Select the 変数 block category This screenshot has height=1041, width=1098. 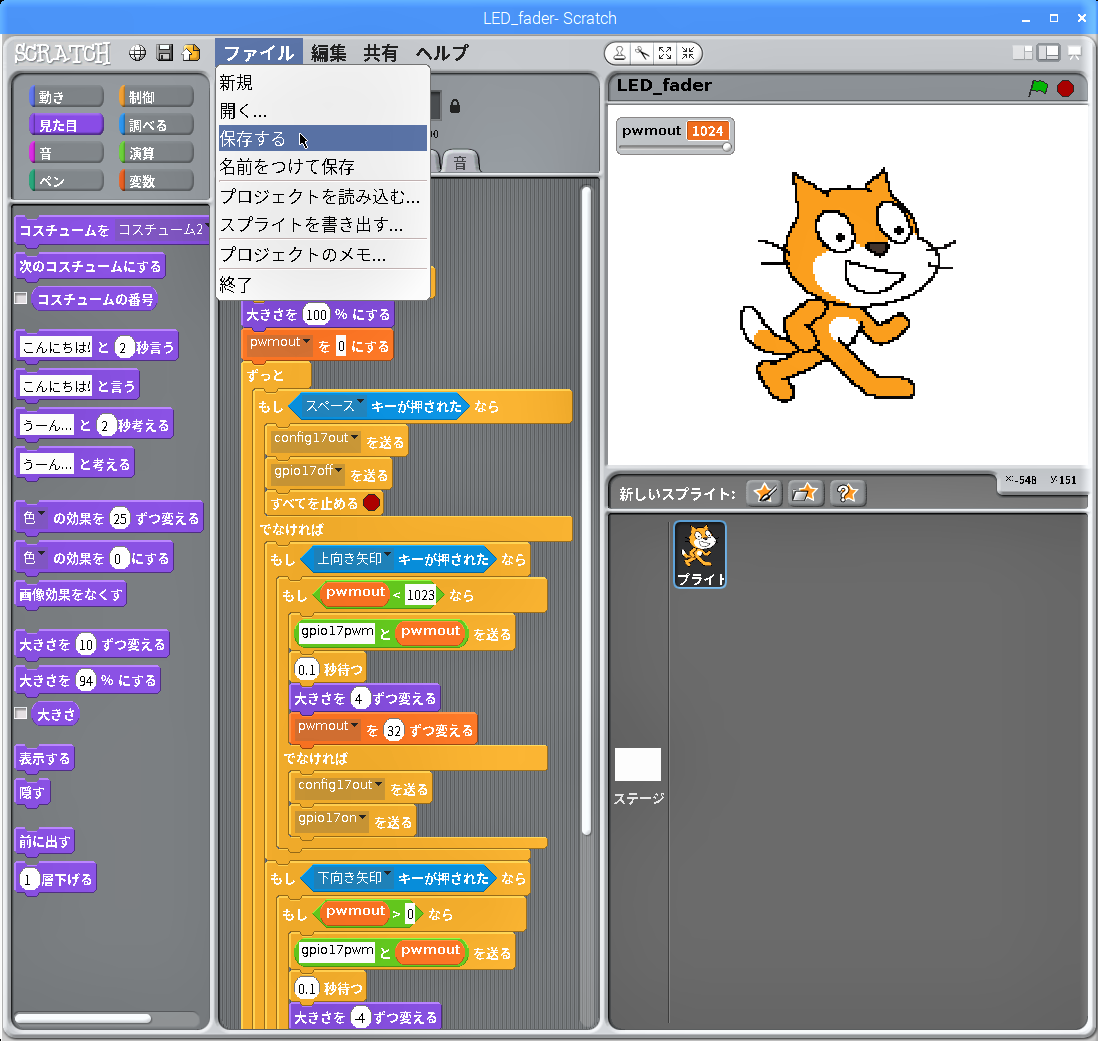pyautogui.click(x=156, y=181)
